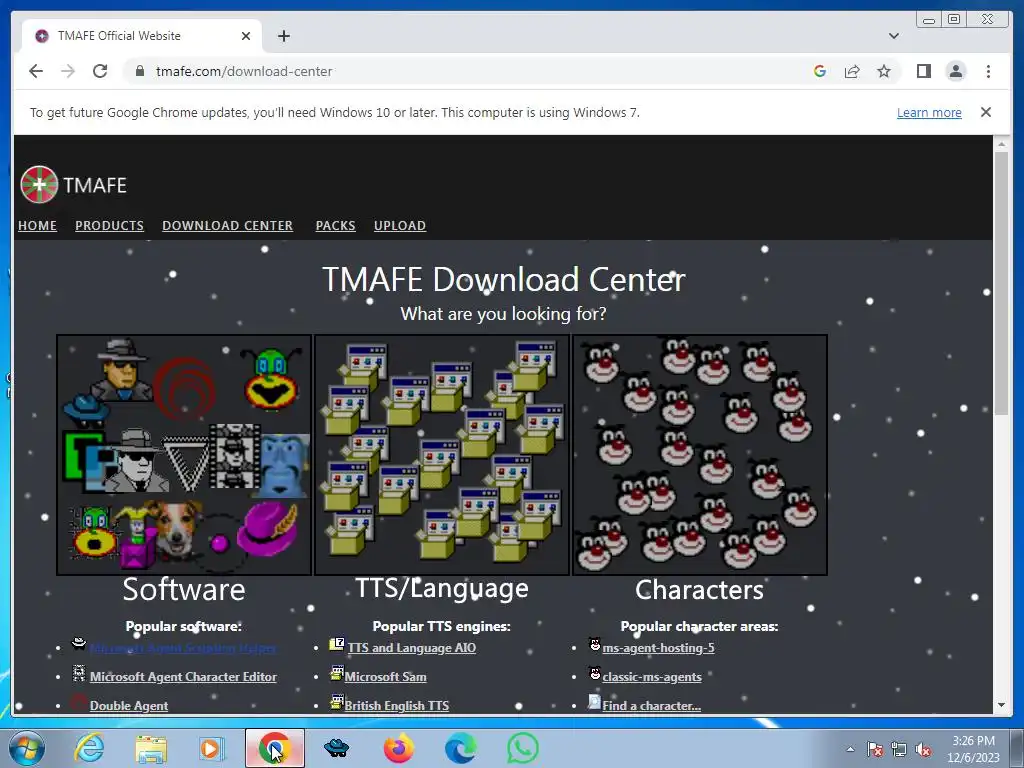Open Windows Explorer from the taskbar
The image size is (1024, 768).
point(152,748)
